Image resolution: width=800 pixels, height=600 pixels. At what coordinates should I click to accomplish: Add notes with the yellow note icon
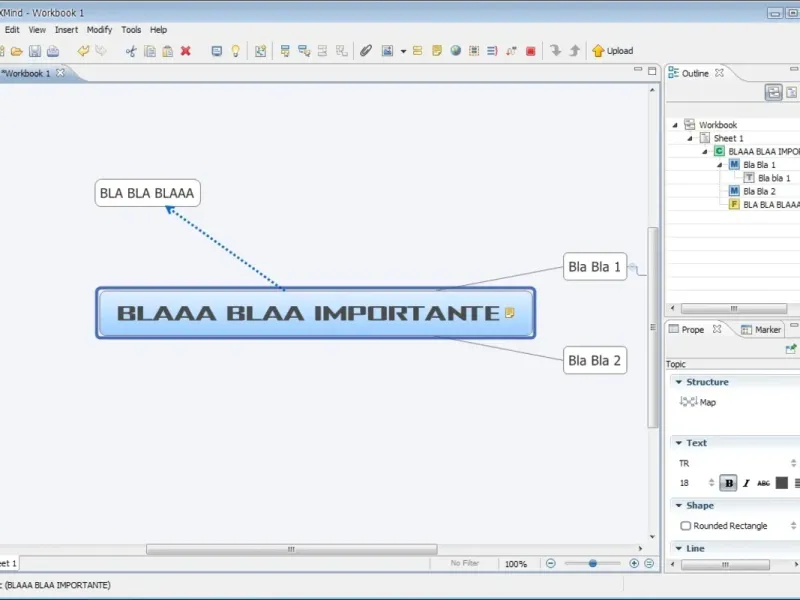pos(437,51)
